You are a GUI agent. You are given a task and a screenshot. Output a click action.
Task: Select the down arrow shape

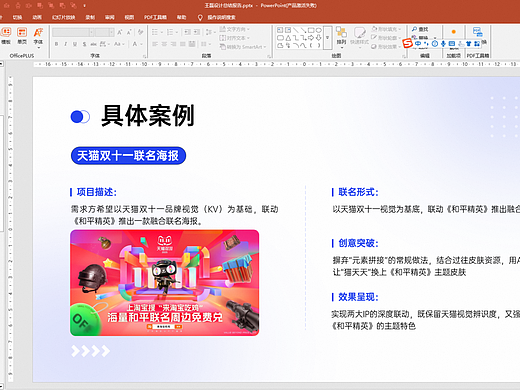tap(319, 38)
